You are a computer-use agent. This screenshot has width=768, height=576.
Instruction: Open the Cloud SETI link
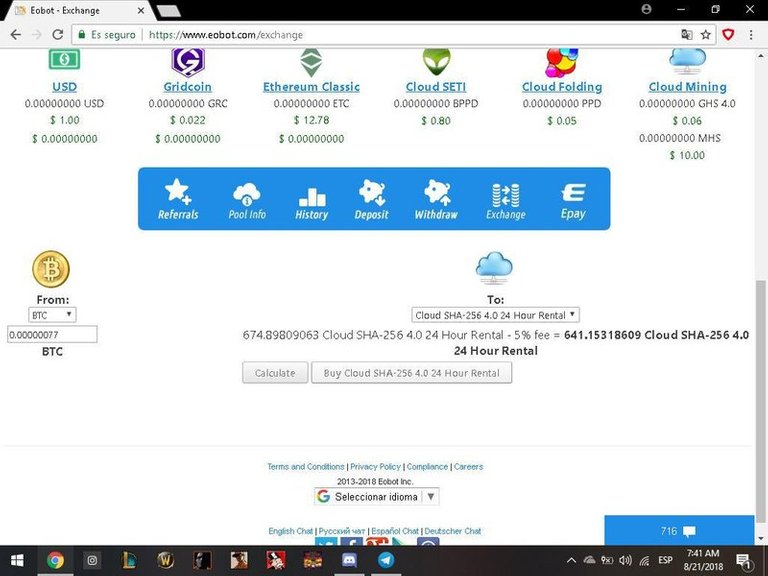coord(436,87)
